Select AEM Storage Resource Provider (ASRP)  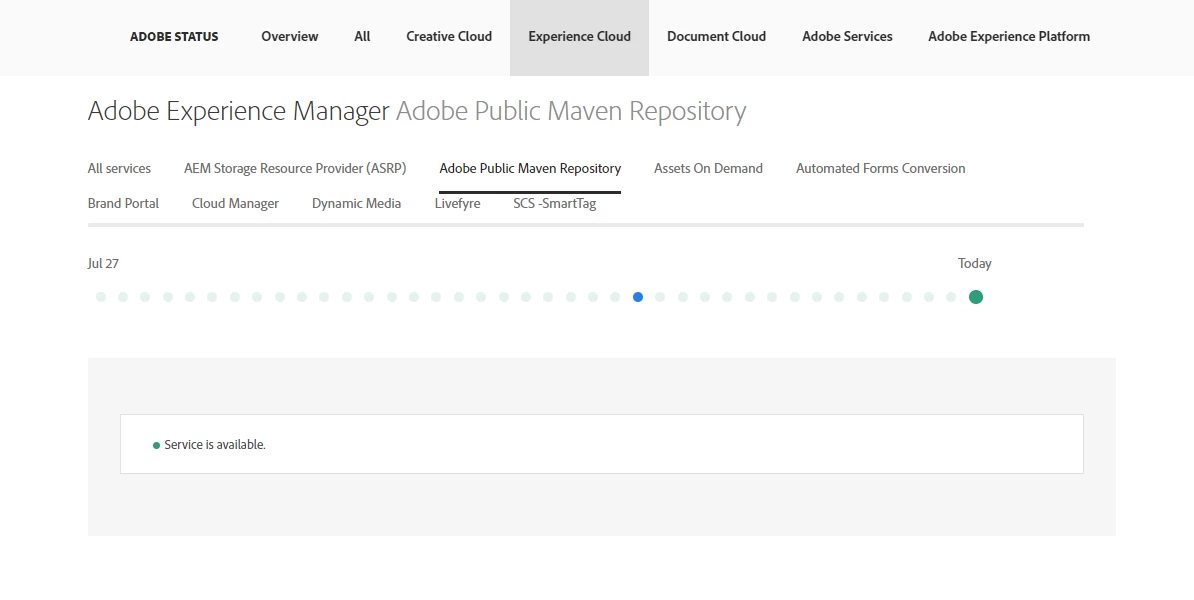[295, 168]
